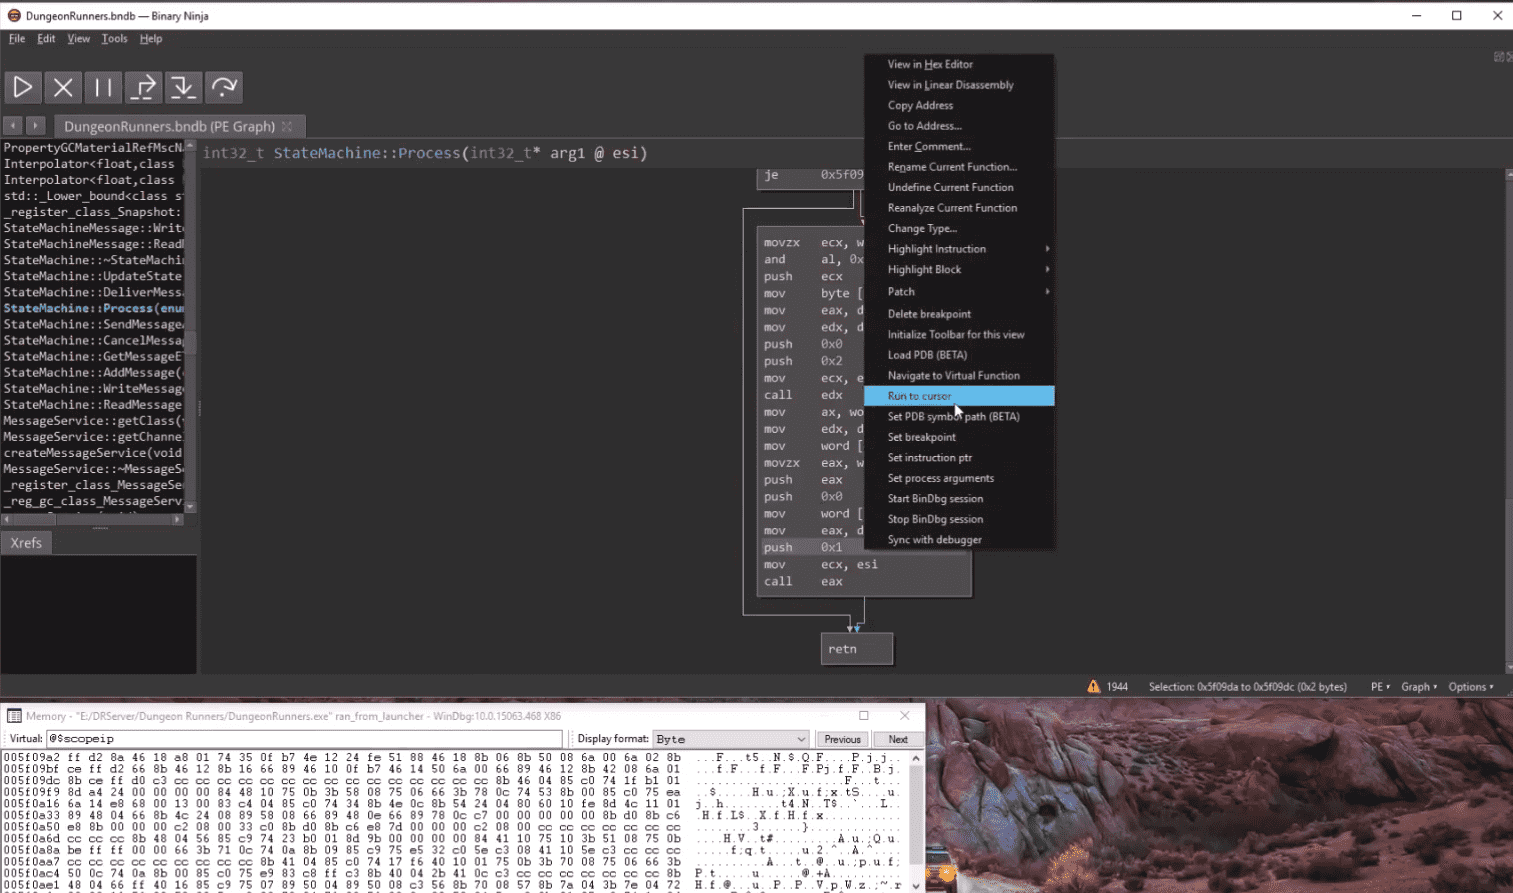Click the Next button in Memory window
Image resolution: width=1513 pixels, height=893 pixels.
click(x=898, y=739)
